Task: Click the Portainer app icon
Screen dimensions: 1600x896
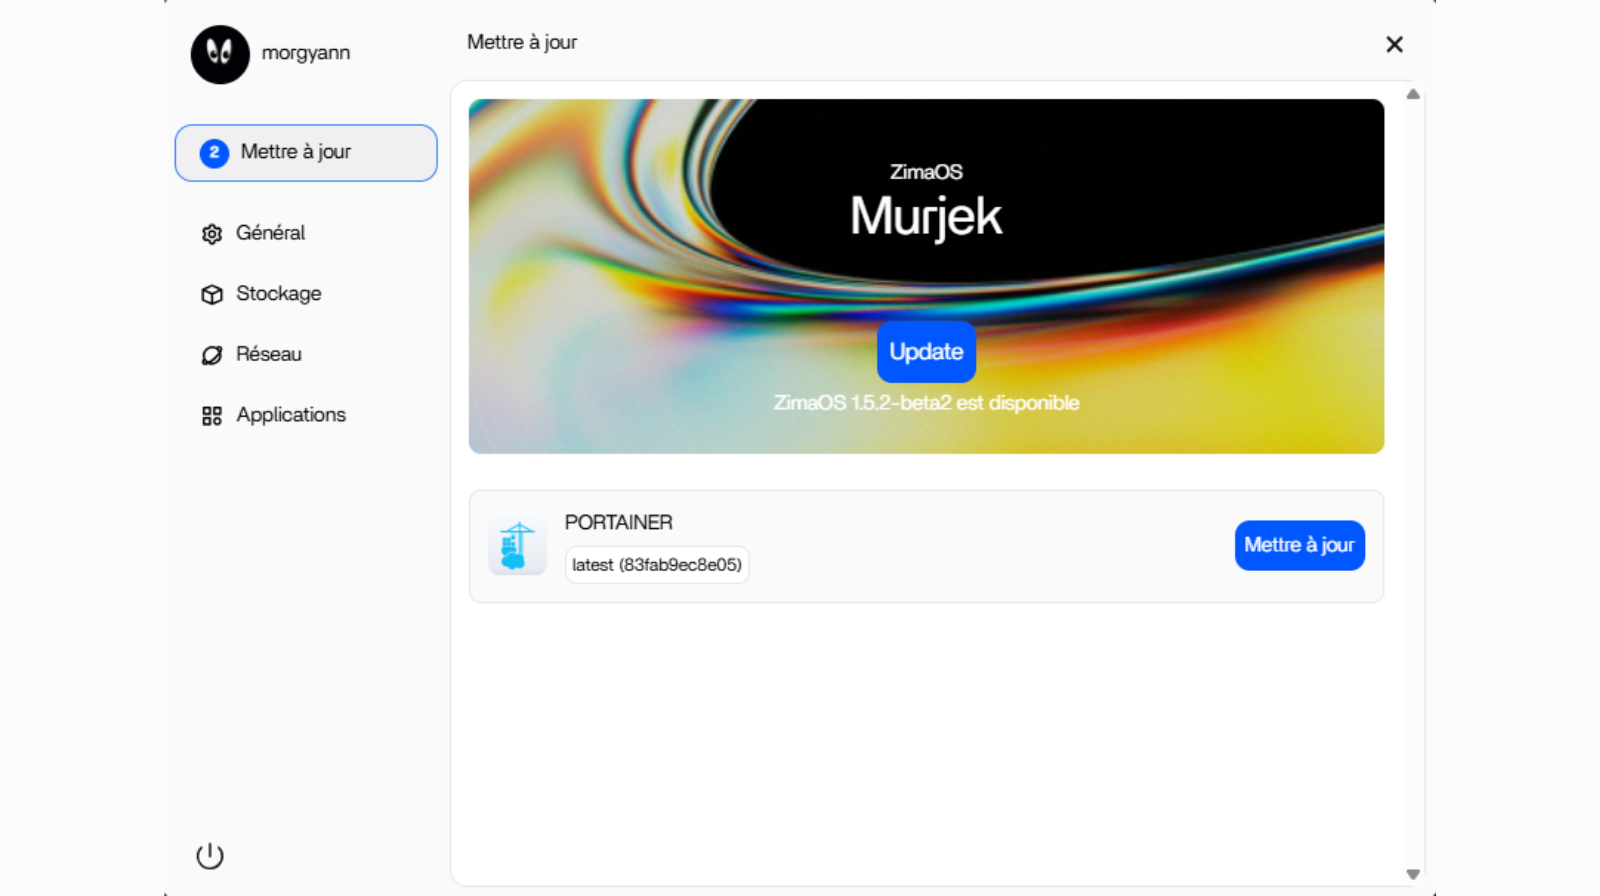Action: point(517,547)
